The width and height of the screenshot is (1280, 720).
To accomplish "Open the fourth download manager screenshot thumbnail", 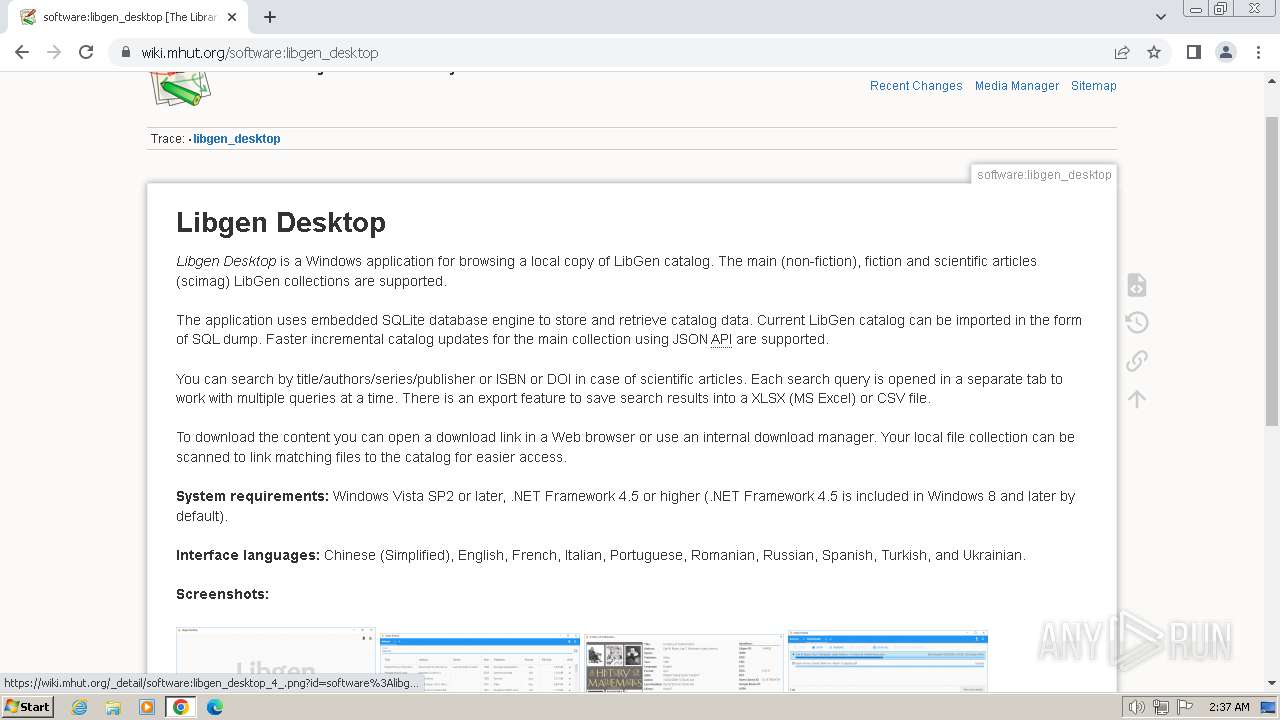I will pos(888,661).
